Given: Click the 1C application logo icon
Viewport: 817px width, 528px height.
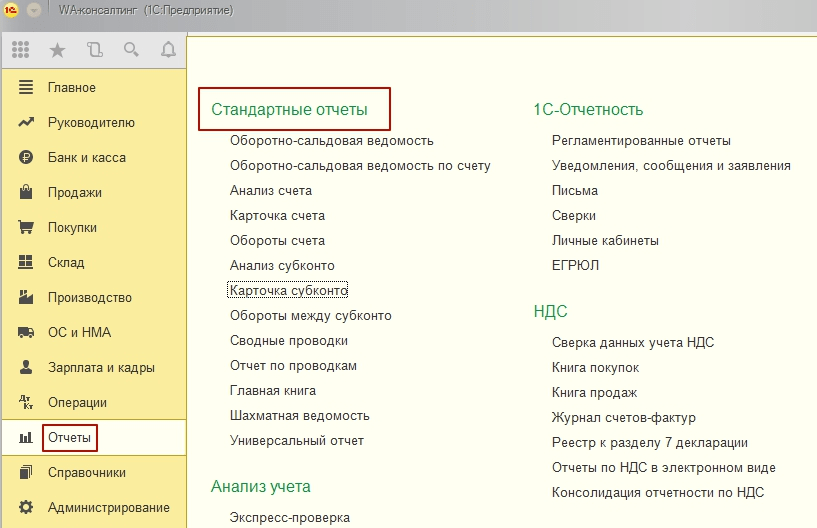Looking at the screenshot, I should pos(11,9).
